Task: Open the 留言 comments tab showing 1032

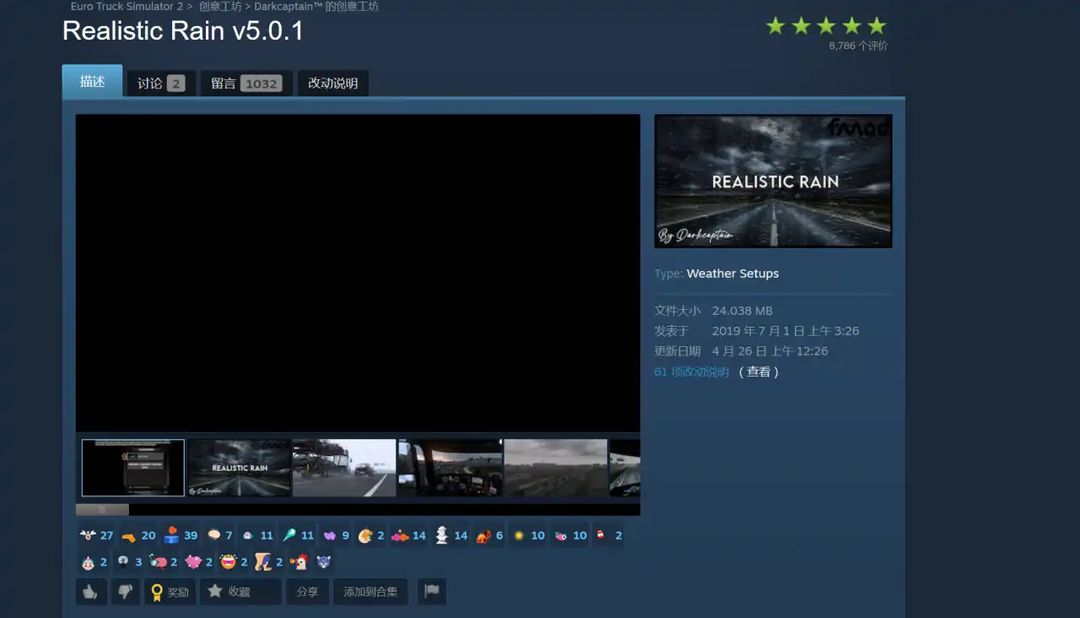Action: [246, 83]
